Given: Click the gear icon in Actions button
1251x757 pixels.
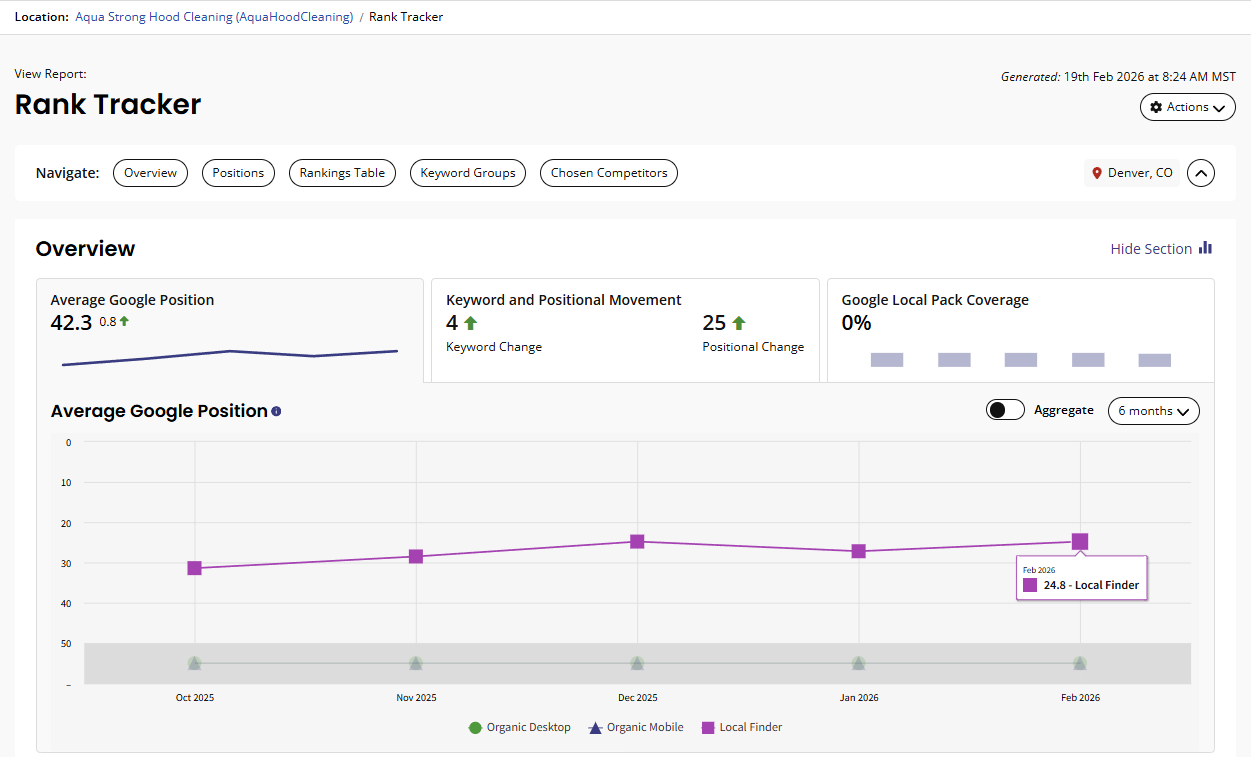Looking at the screenshot, I should click(1156, 107).
